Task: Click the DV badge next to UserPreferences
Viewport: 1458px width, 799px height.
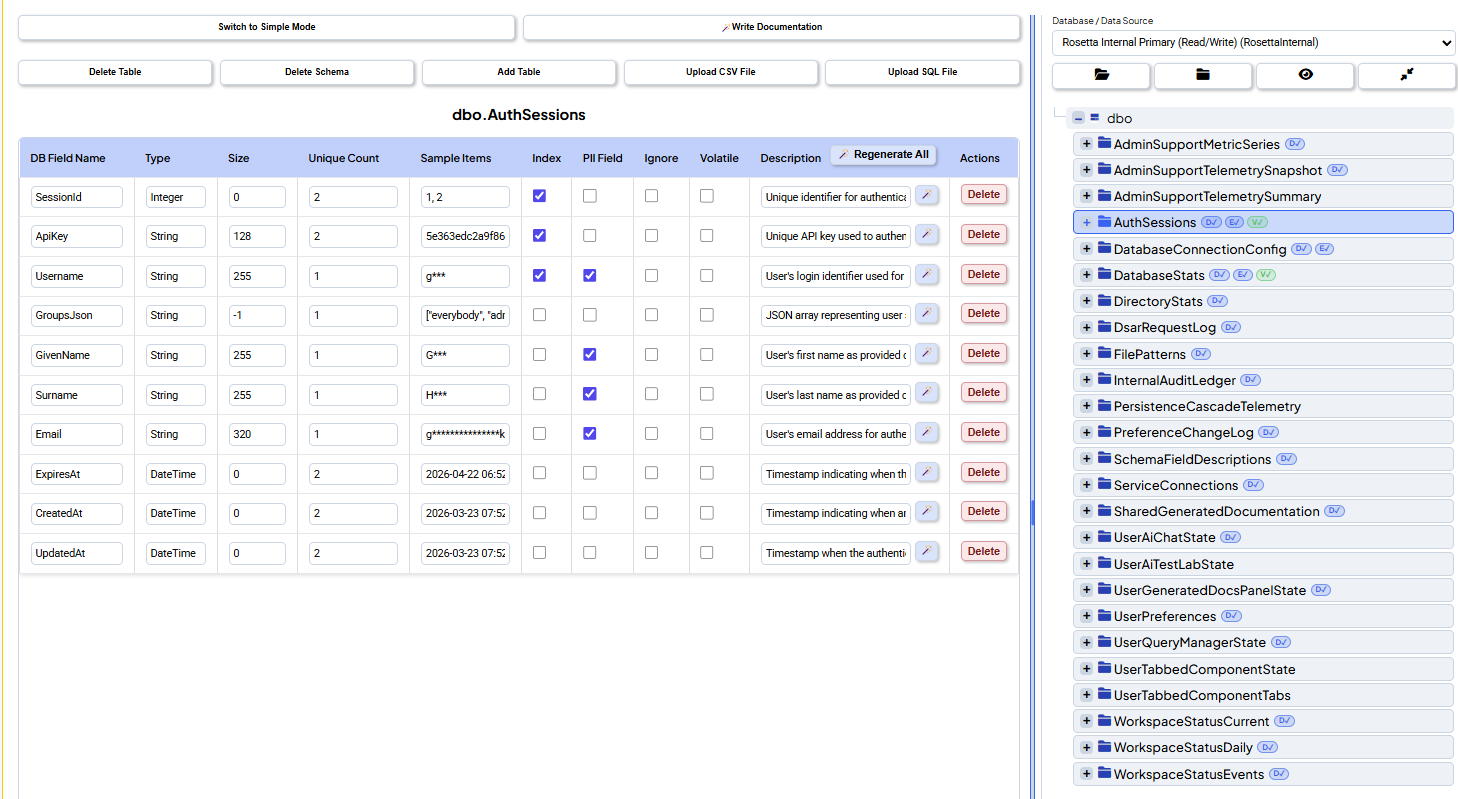Action: 1229,615
